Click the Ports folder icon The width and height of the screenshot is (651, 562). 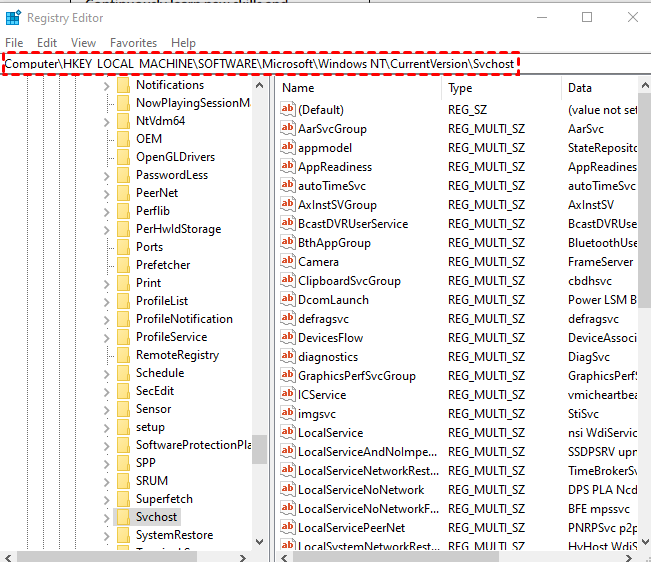123,247
